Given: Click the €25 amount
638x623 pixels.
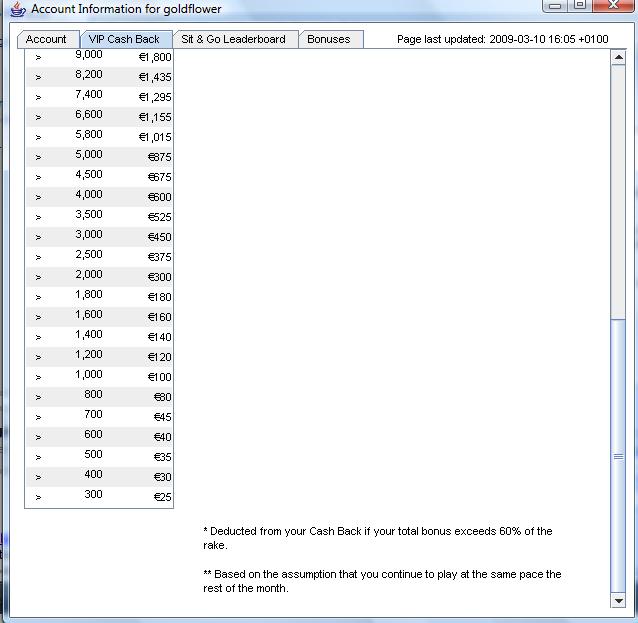Looking at the screenshot, I should [162, 497].
